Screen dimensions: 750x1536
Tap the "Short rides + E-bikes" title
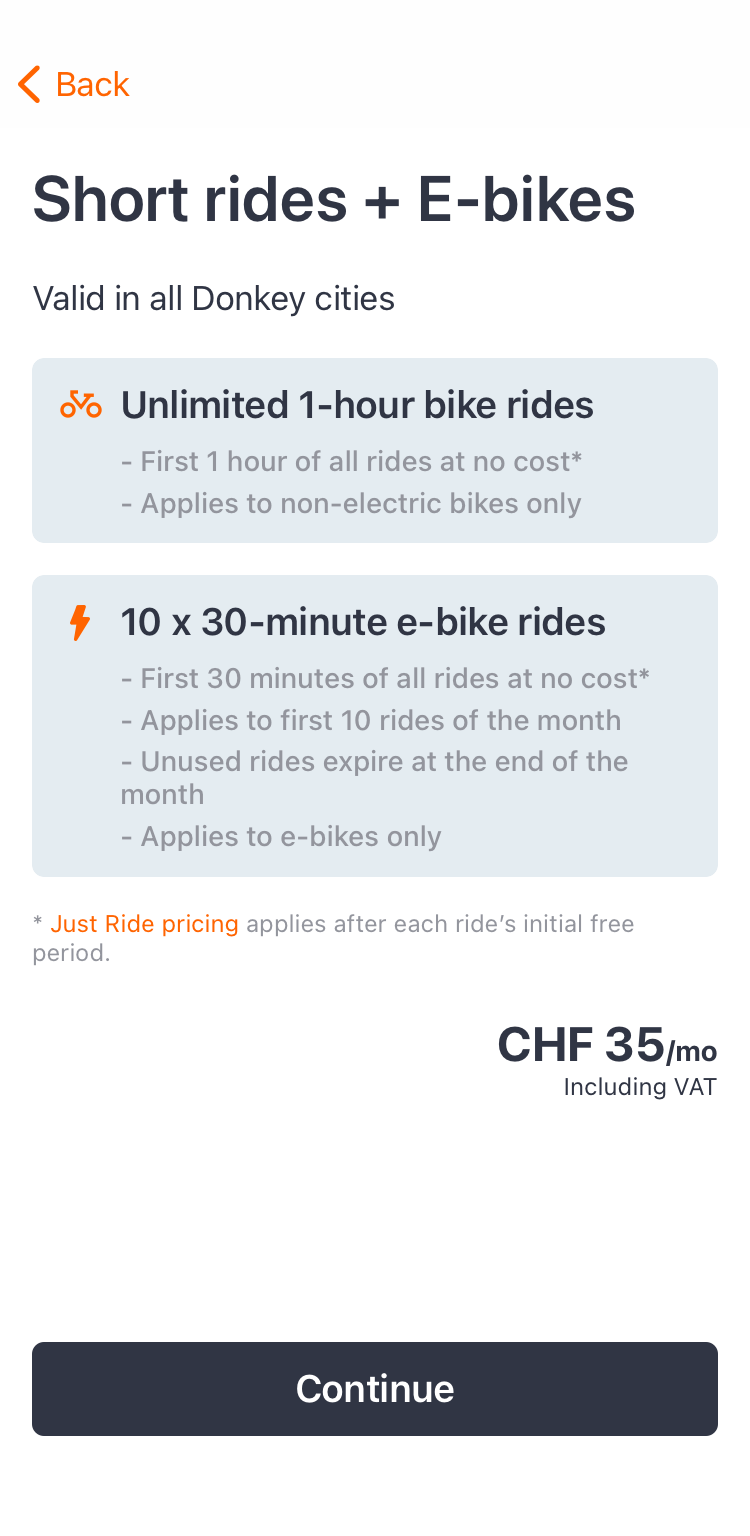coord(334,198)
